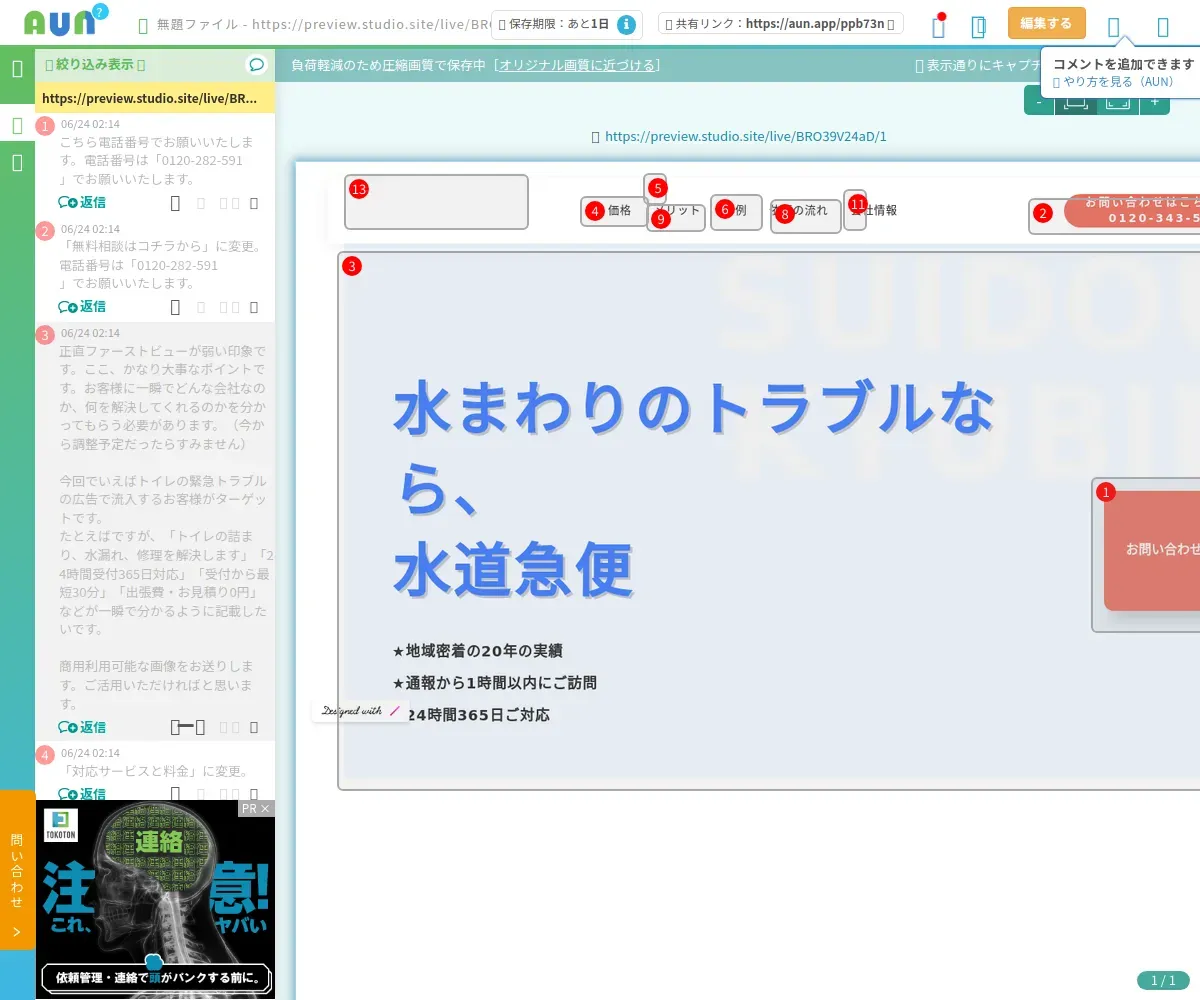Image resolution: width=1200 pixels, height=1000 pixels.
Task: Click the TOKOTON advertisement image
Action: pos(155,899)
